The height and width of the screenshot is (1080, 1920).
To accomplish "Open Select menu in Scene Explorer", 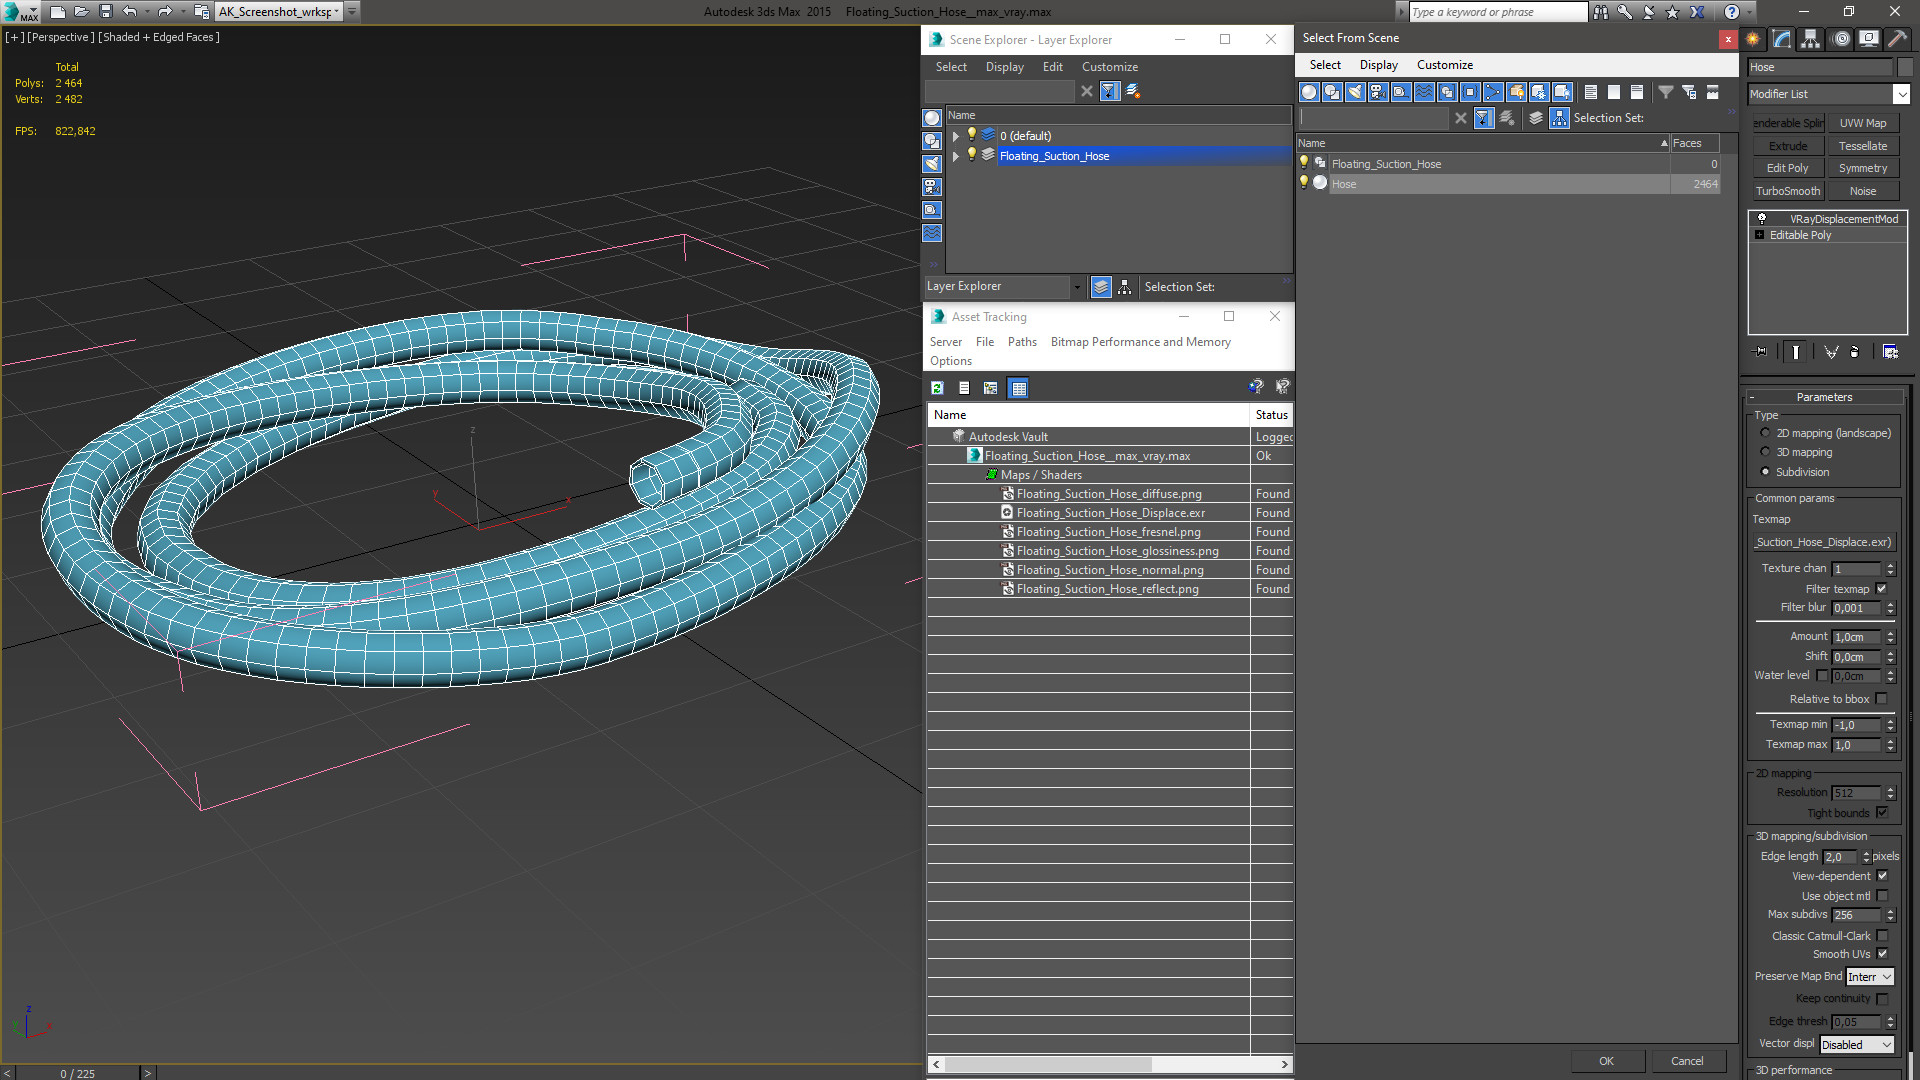I will pyautogui.click(x=951, y=67).
